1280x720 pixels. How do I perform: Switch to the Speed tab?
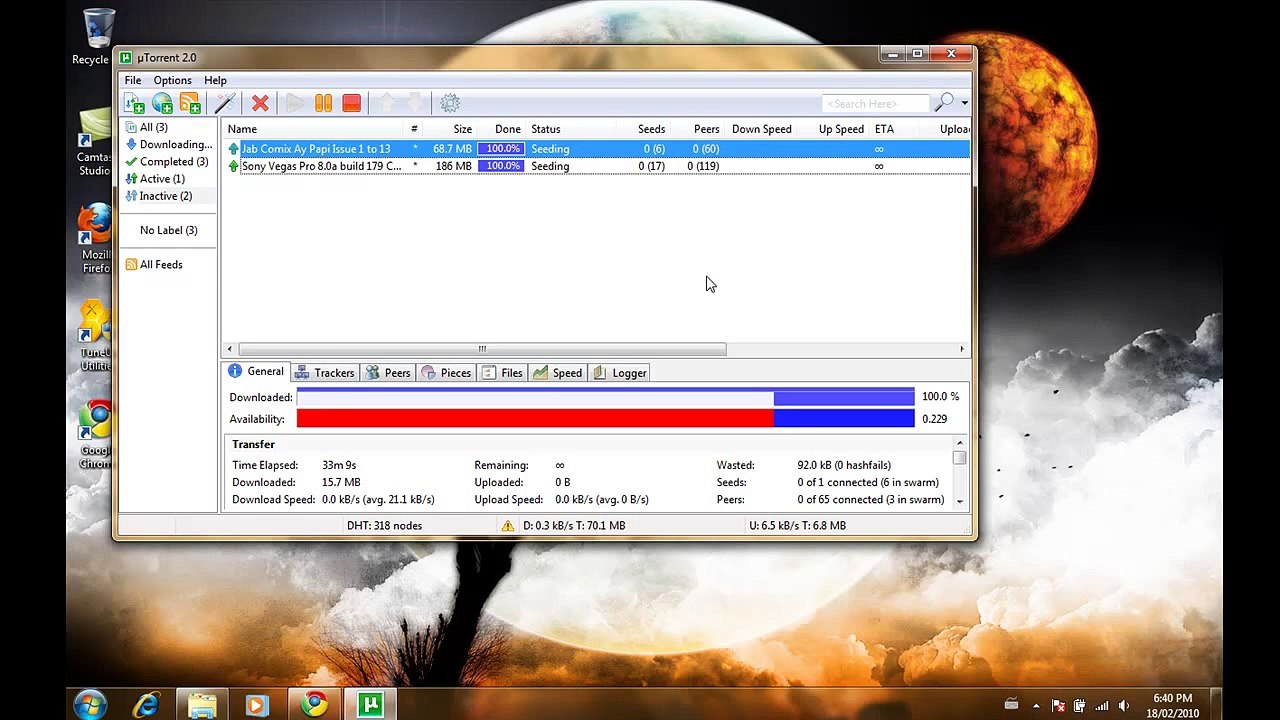click(x=558, y=373)
